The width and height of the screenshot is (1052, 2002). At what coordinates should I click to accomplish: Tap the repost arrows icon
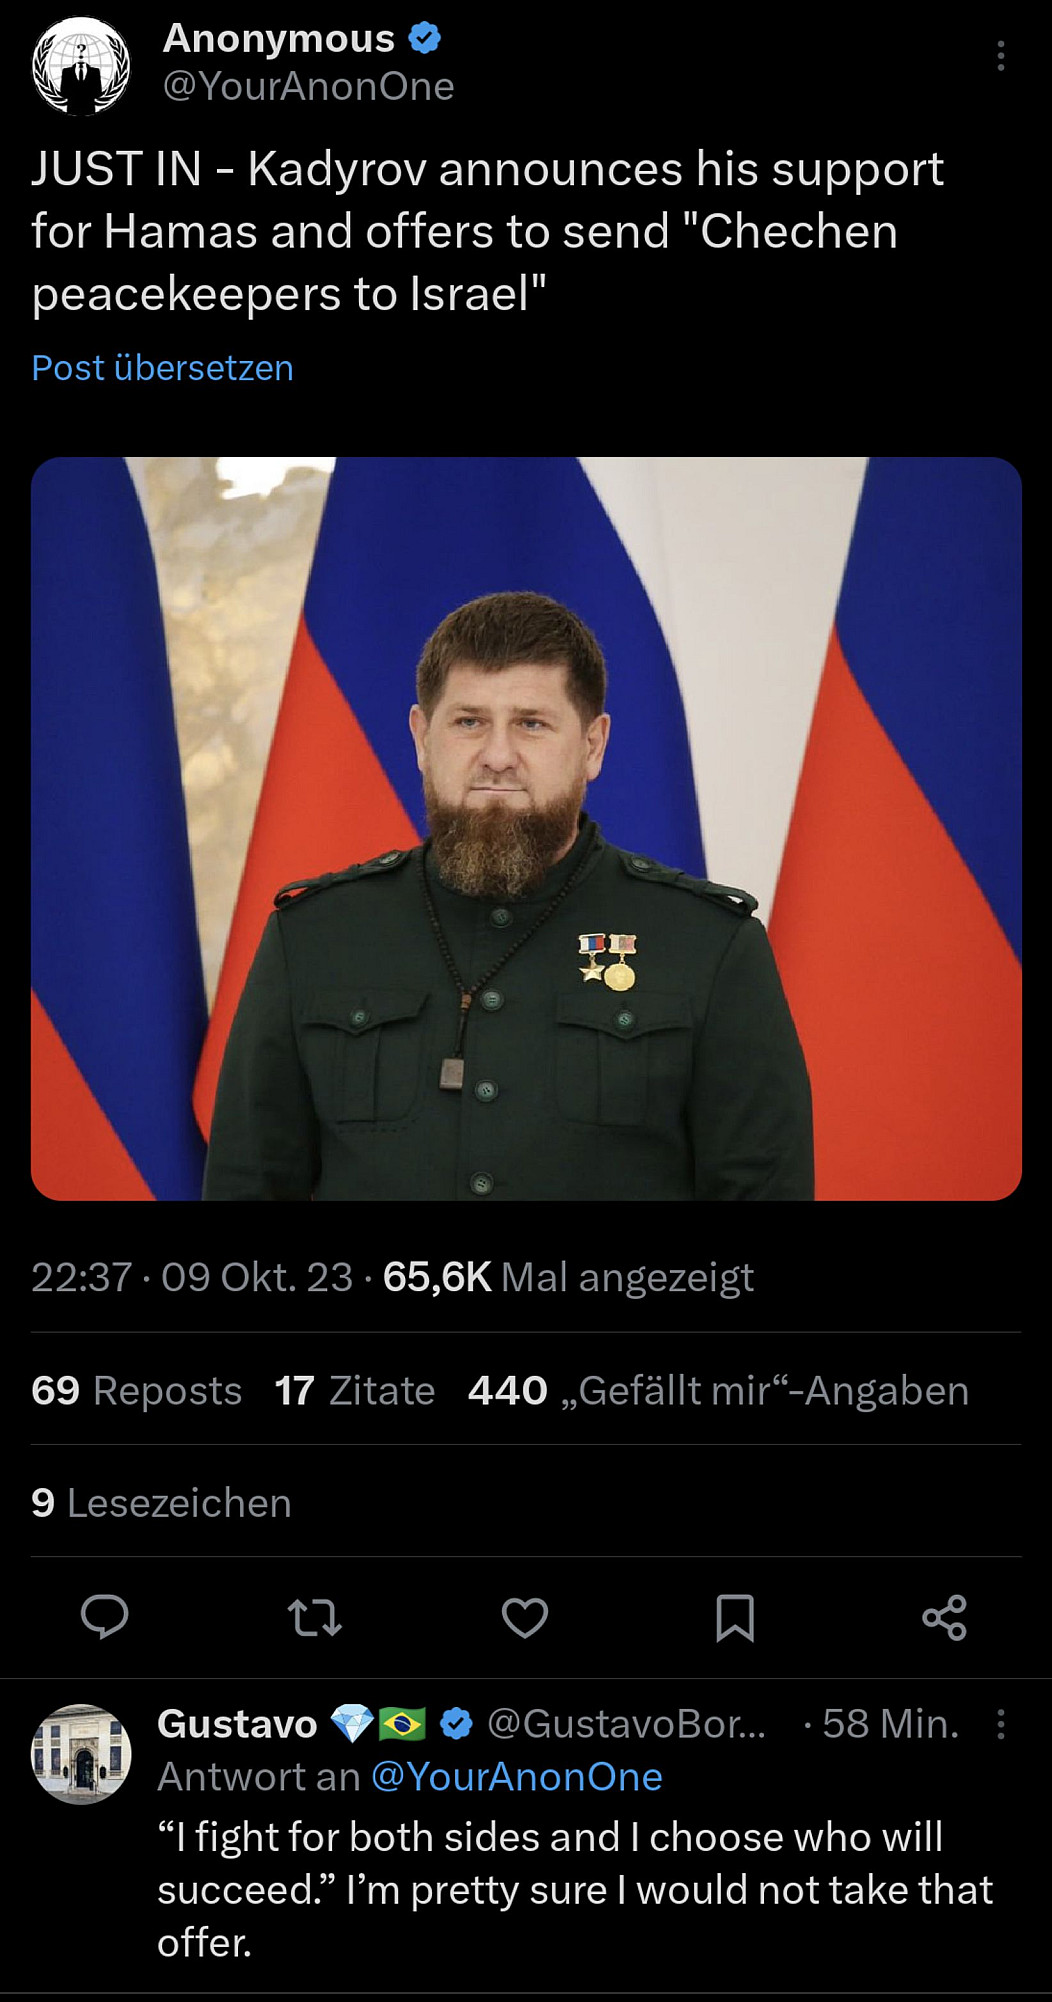tap(315, 1617)
